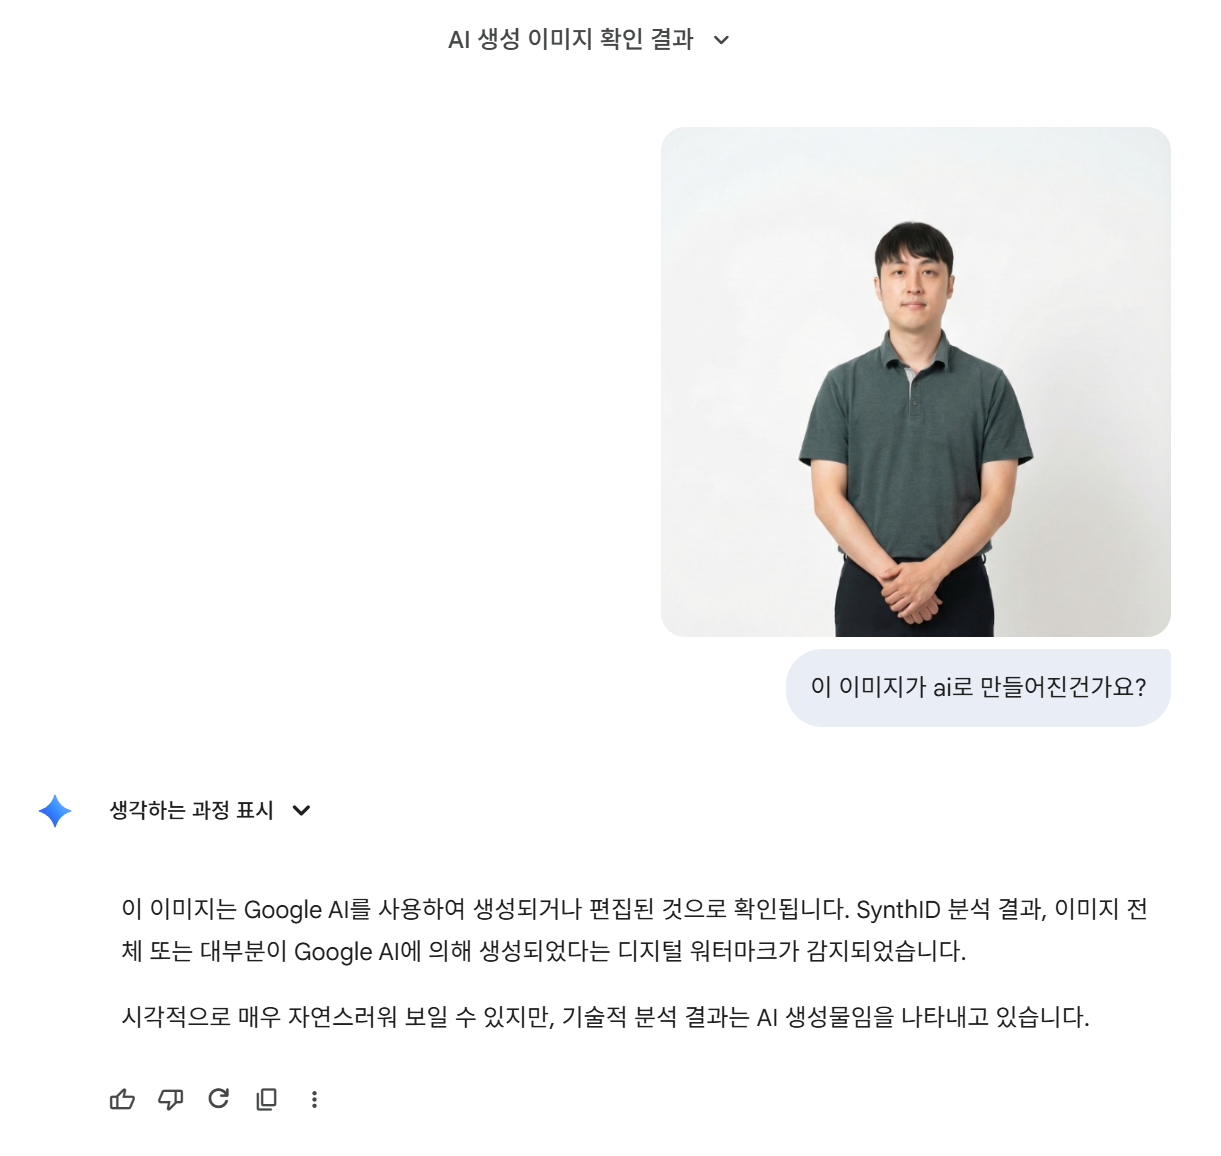1221x1156 pixels.
Task: Regenerate the response with the redo icon
Action: 219,1099
